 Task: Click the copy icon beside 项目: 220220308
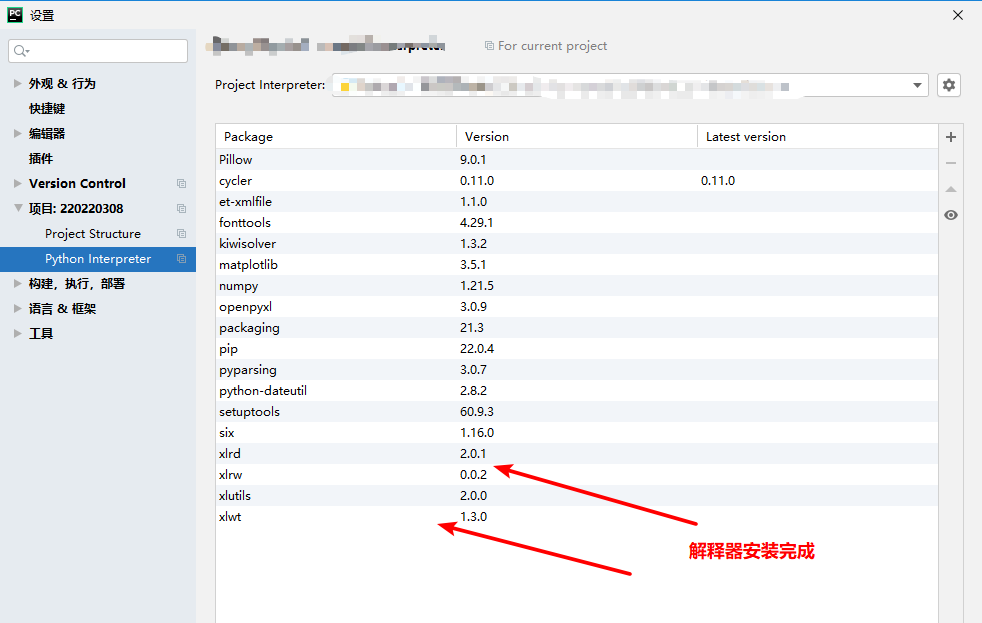click(181, 208)
